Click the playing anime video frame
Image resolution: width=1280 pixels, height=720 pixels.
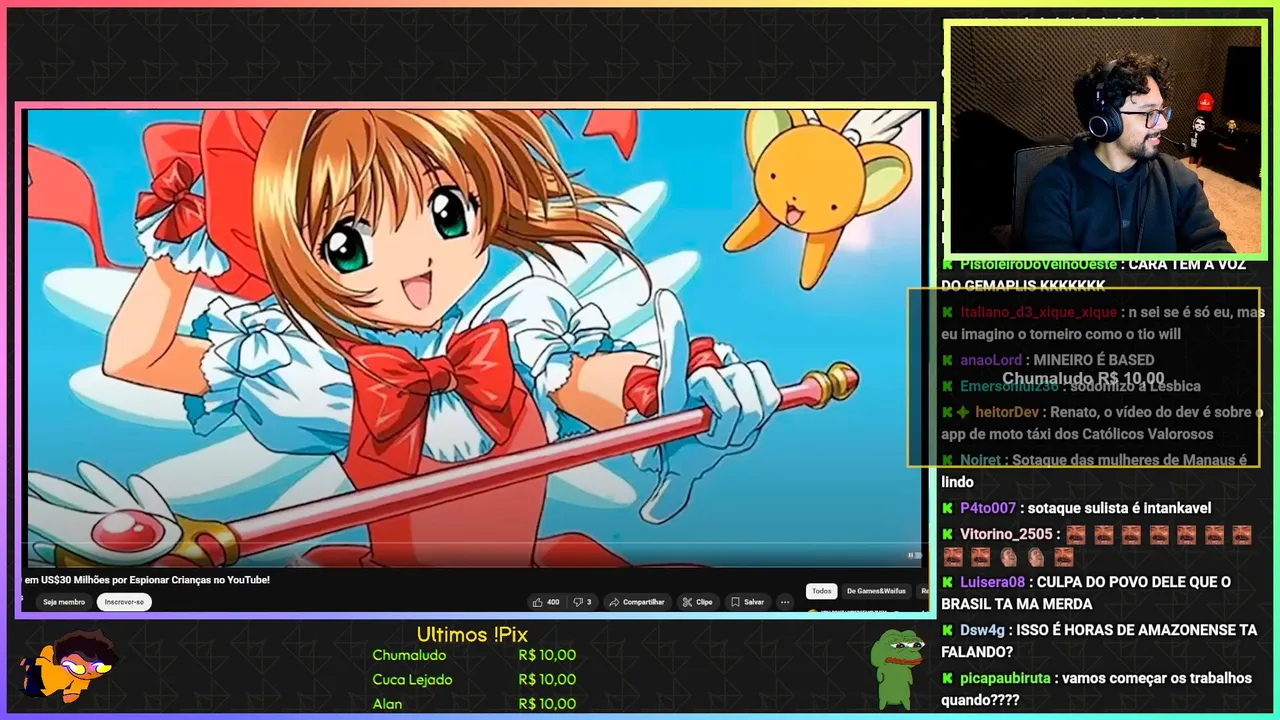coord(474,338)
